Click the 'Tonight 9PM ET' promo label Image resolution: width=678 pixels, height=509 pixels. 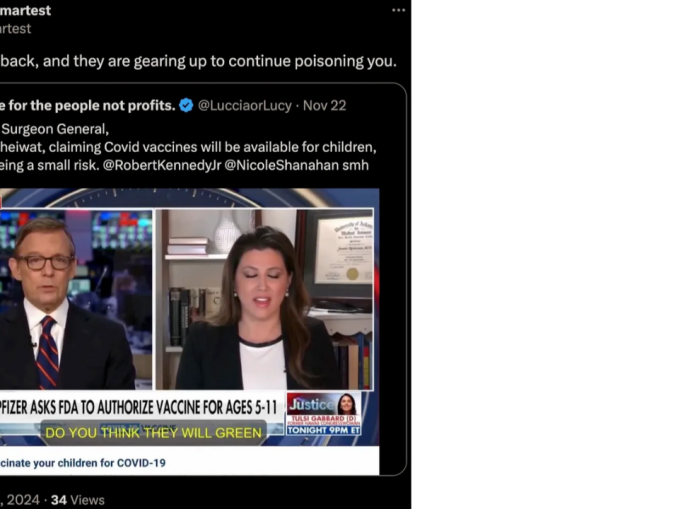[323, 430]
